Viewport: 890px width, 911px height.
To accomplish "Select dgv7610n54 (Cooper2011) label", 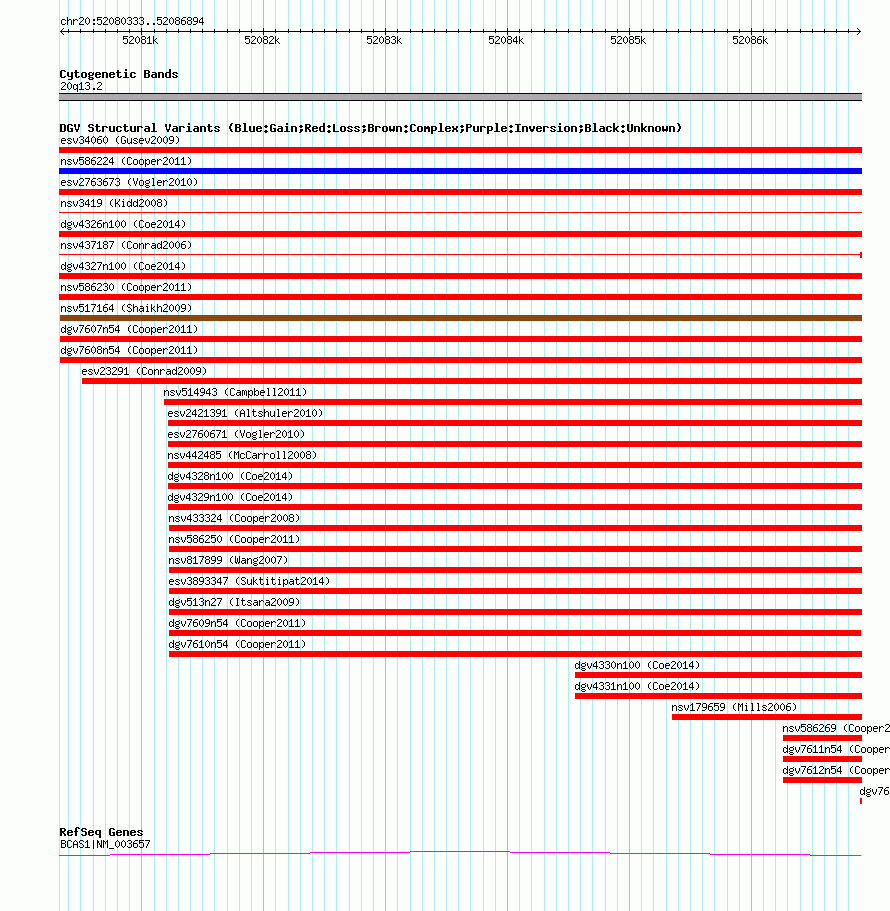I will [x=237, y=644].
